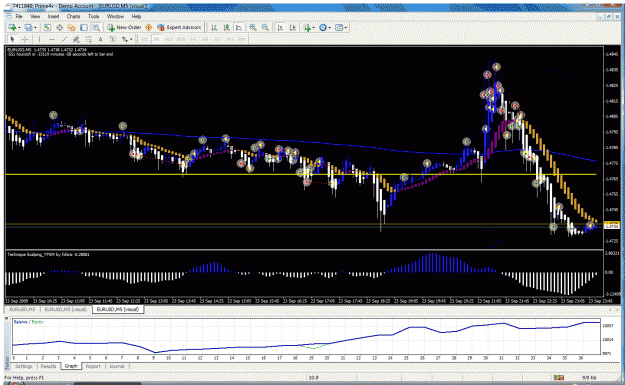Open a new chart via toolbar icon
Screen dimensions: 625x385
pos(12,28)
